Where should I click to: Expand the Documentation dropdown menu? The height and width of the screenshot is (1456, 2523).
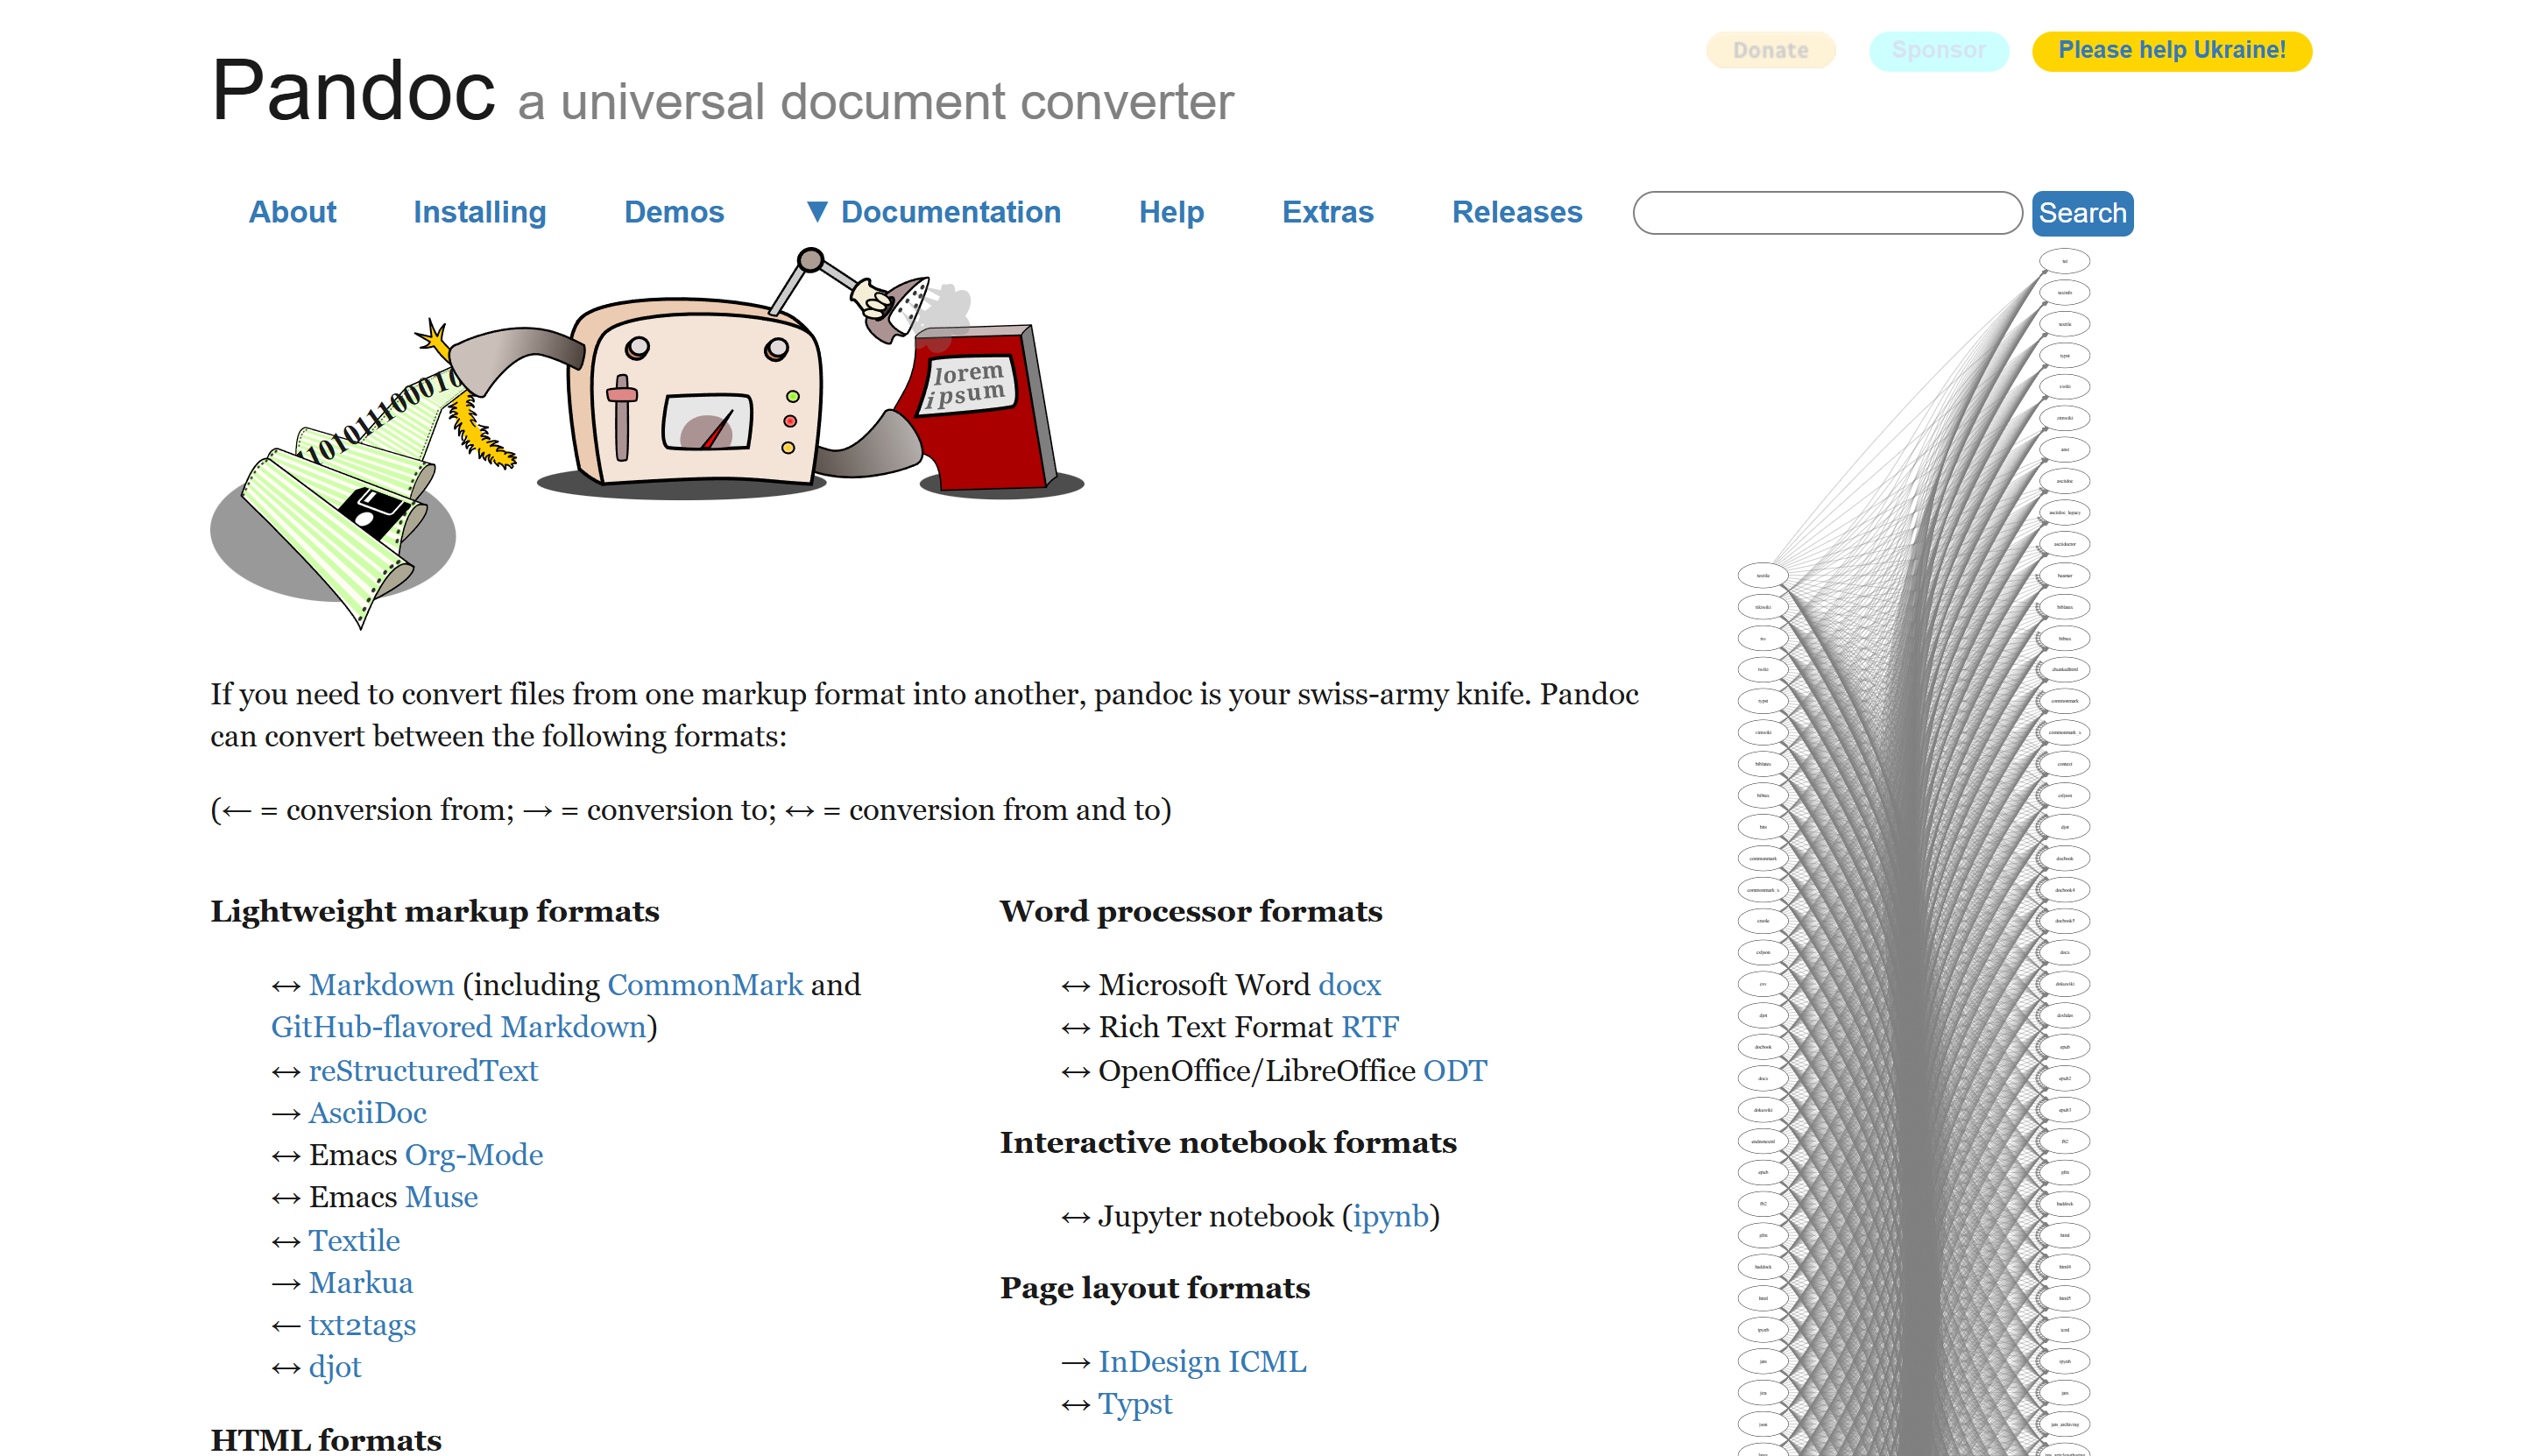[933, 212]
